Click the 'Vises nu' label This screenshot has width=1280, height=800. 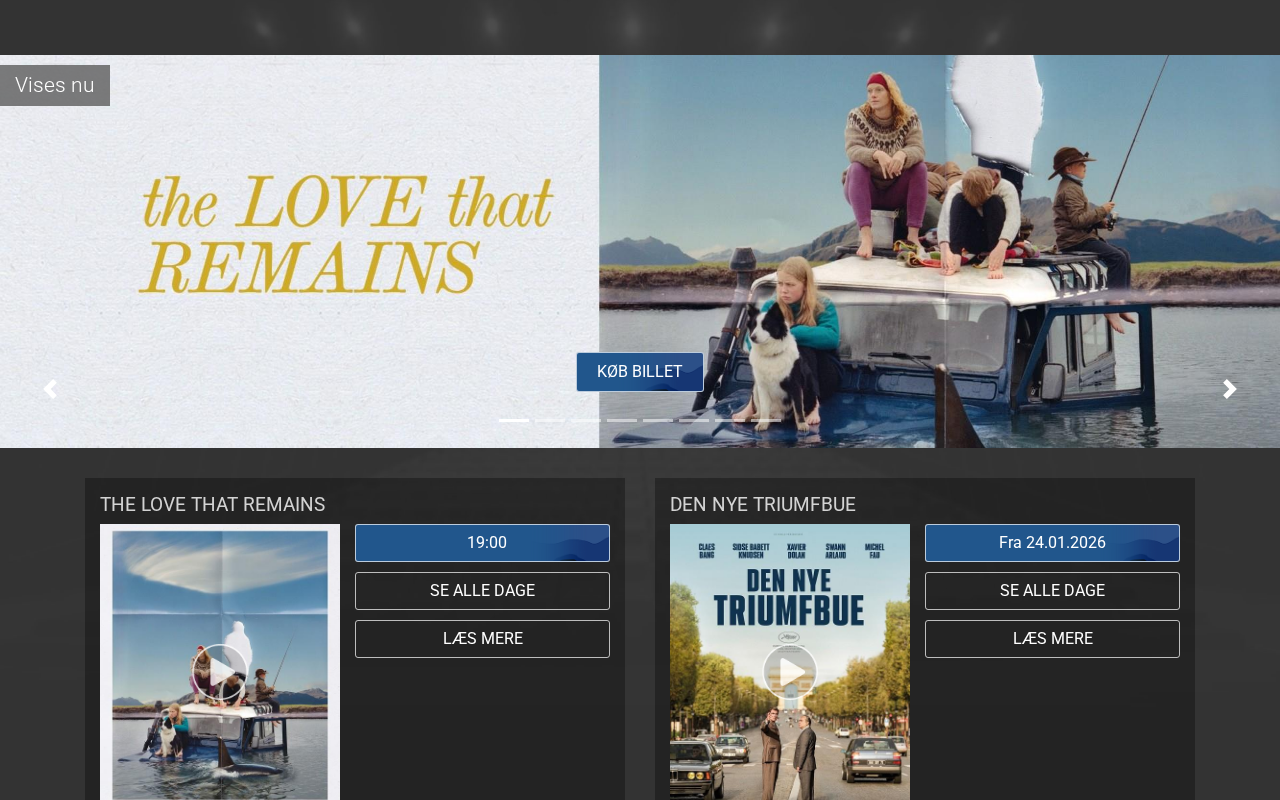tap(55, 85)
